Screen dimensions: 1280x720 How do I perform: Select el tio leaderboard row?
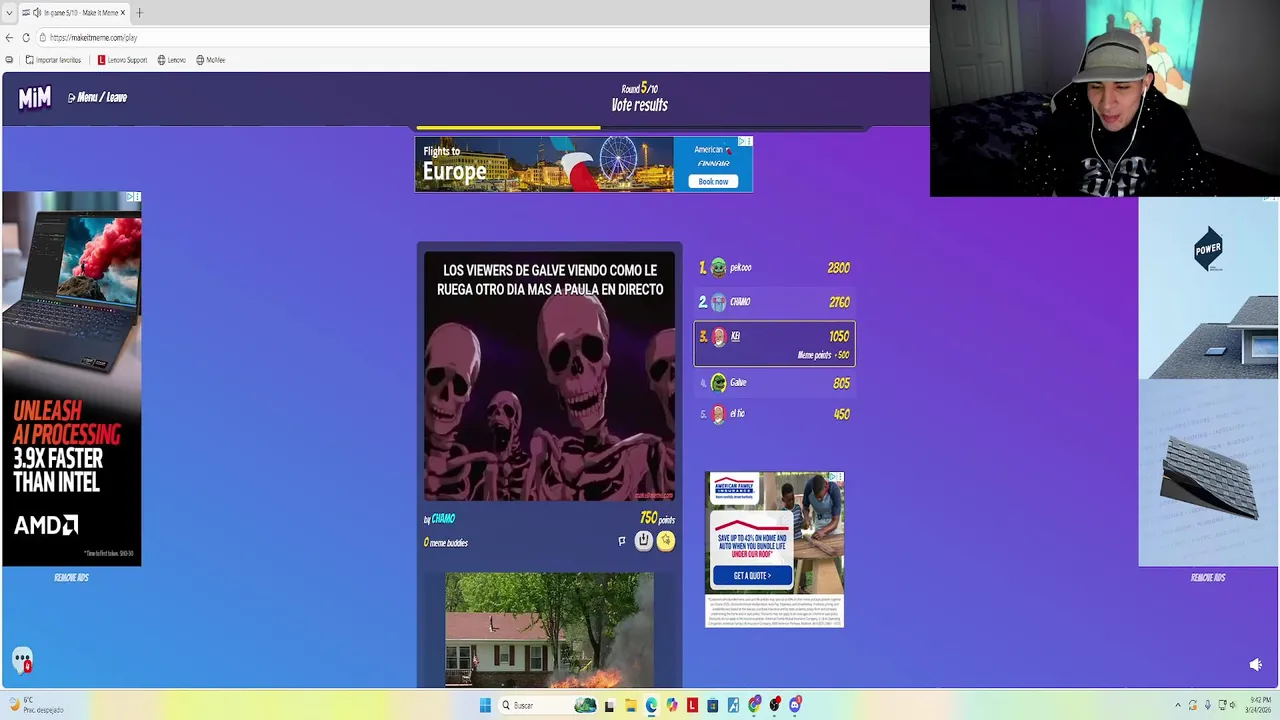(775, 414)
